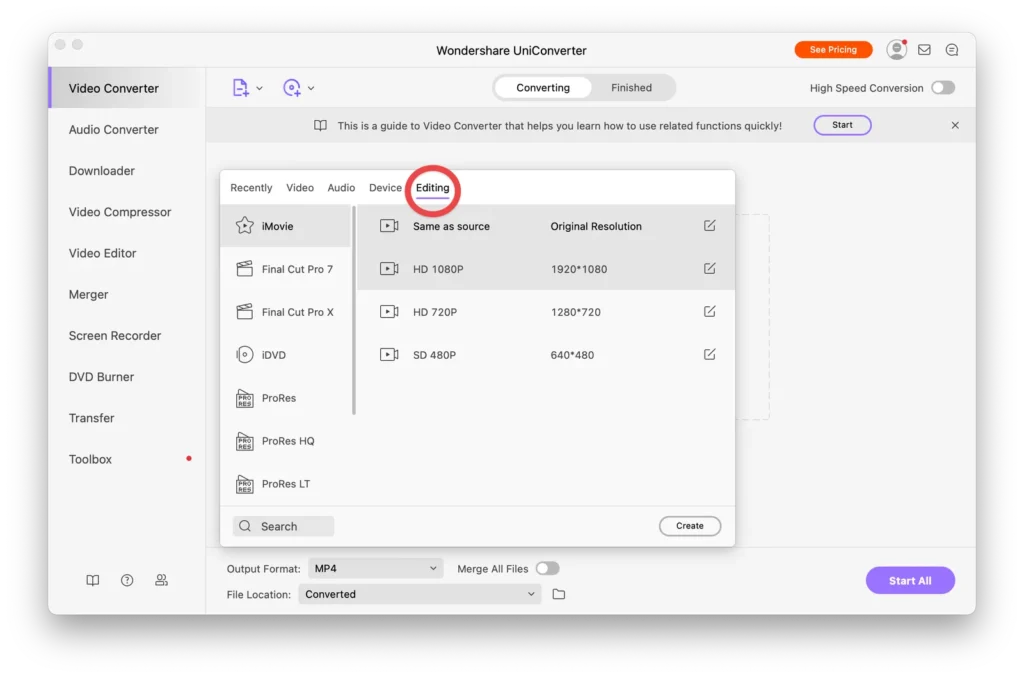The height and width of the screenshot is (678, 1024).
Task: Start the Video Converter guide
Action: [842, 125]
